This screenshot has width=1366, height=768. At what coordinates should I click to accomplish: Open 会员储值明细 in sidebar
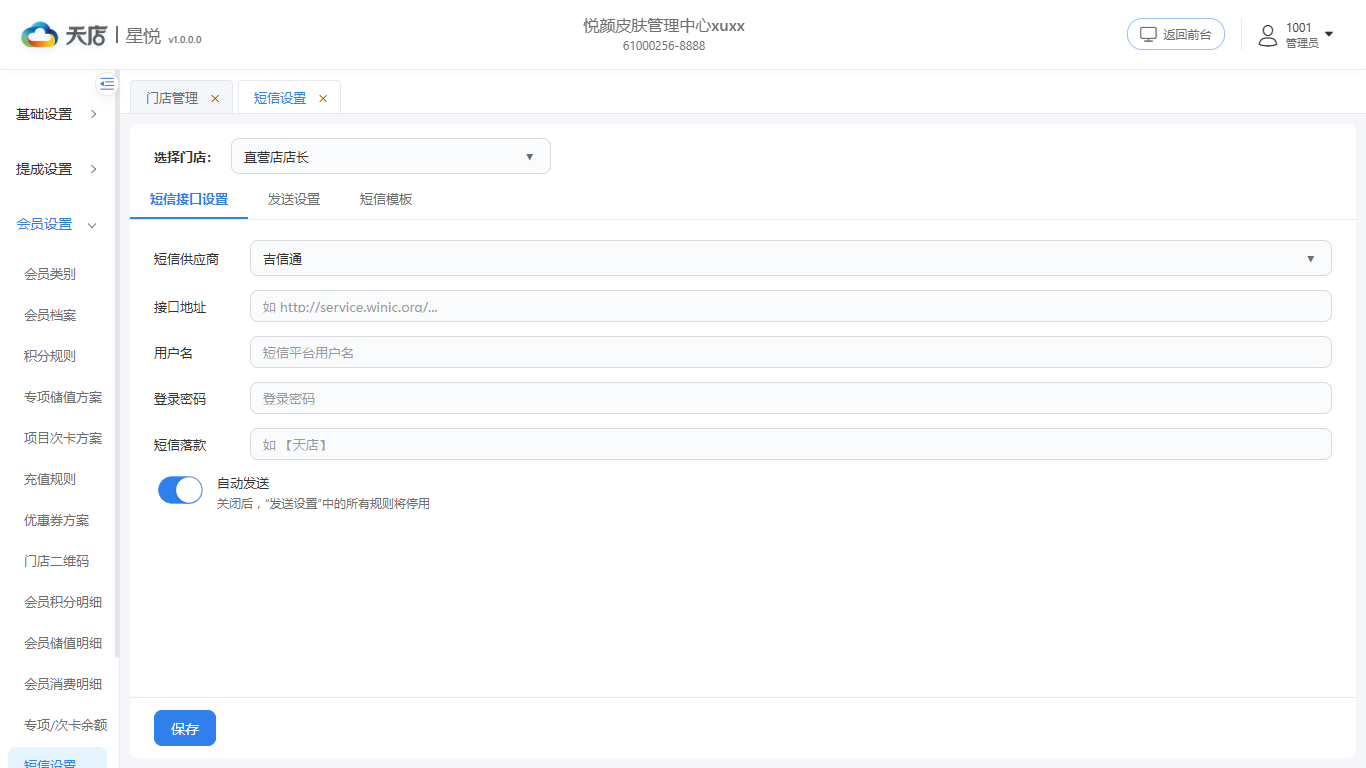click(63, 643)
